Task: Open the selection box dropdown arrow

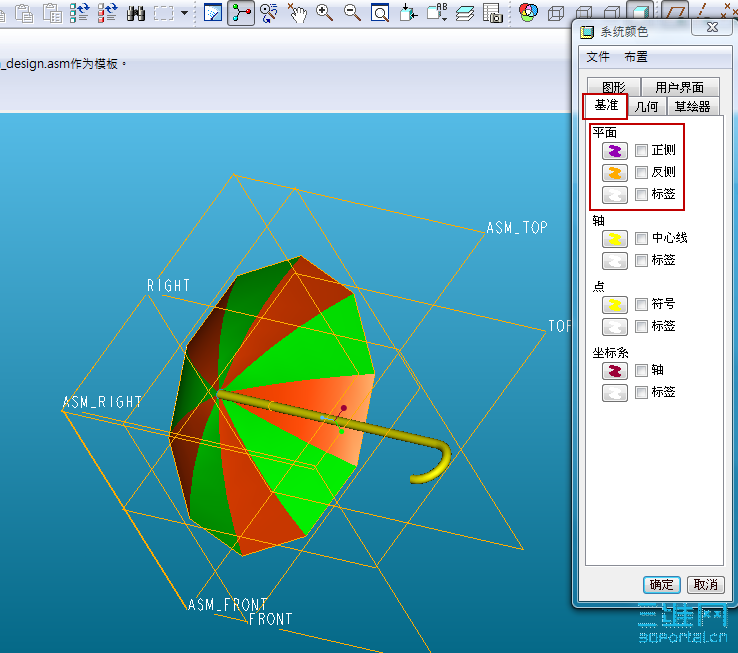Action: click(x=184, y=13)
